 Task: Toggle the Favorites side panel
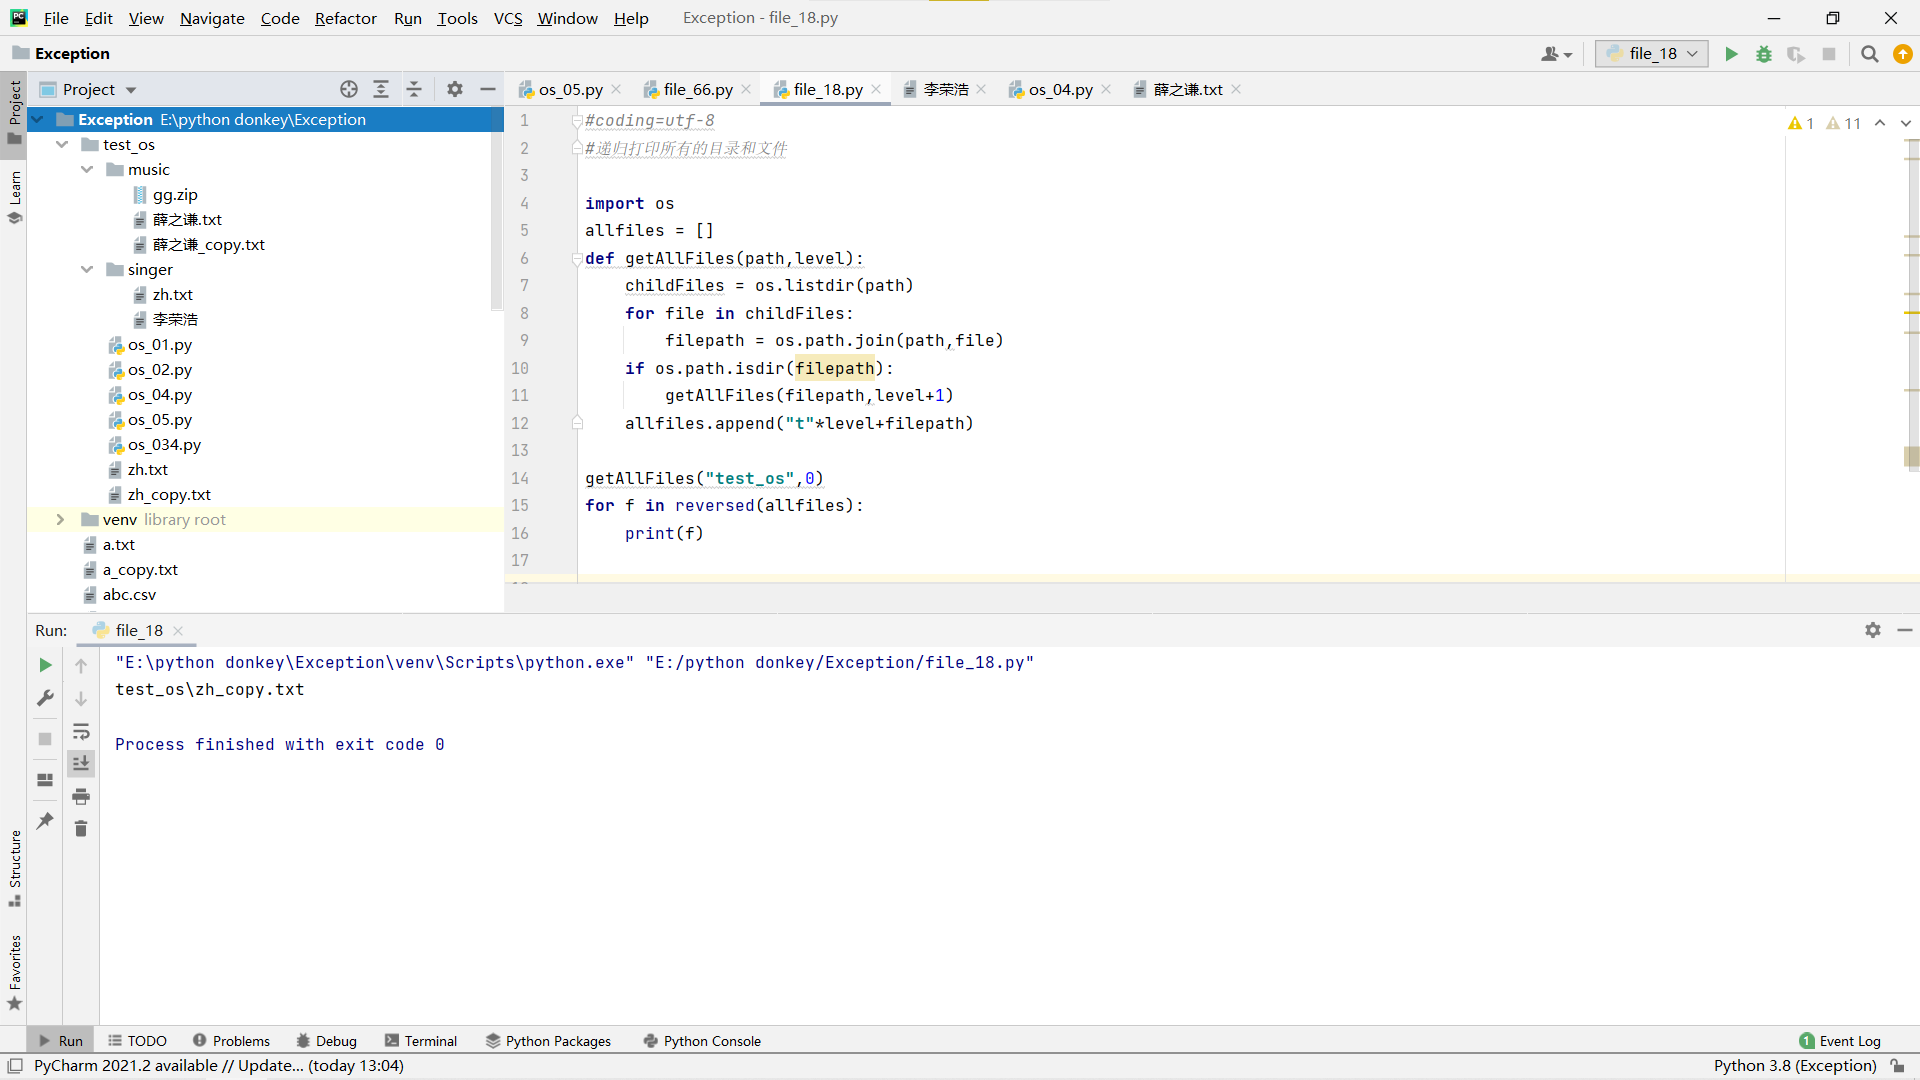click(x=14, y=973)
